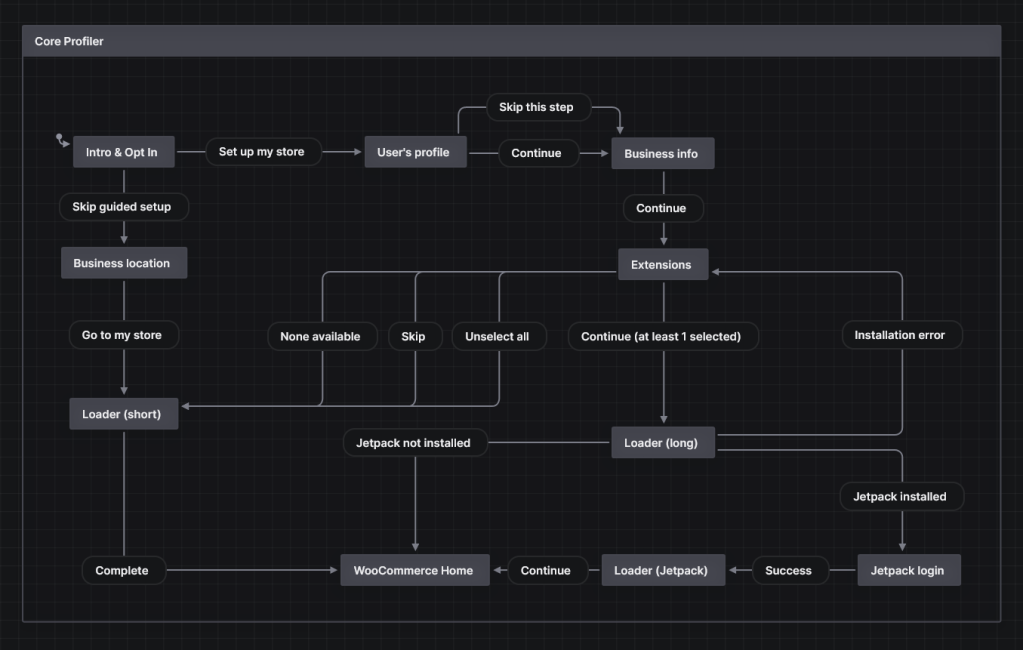Click the Jetpack not installed label

[415, 442]
